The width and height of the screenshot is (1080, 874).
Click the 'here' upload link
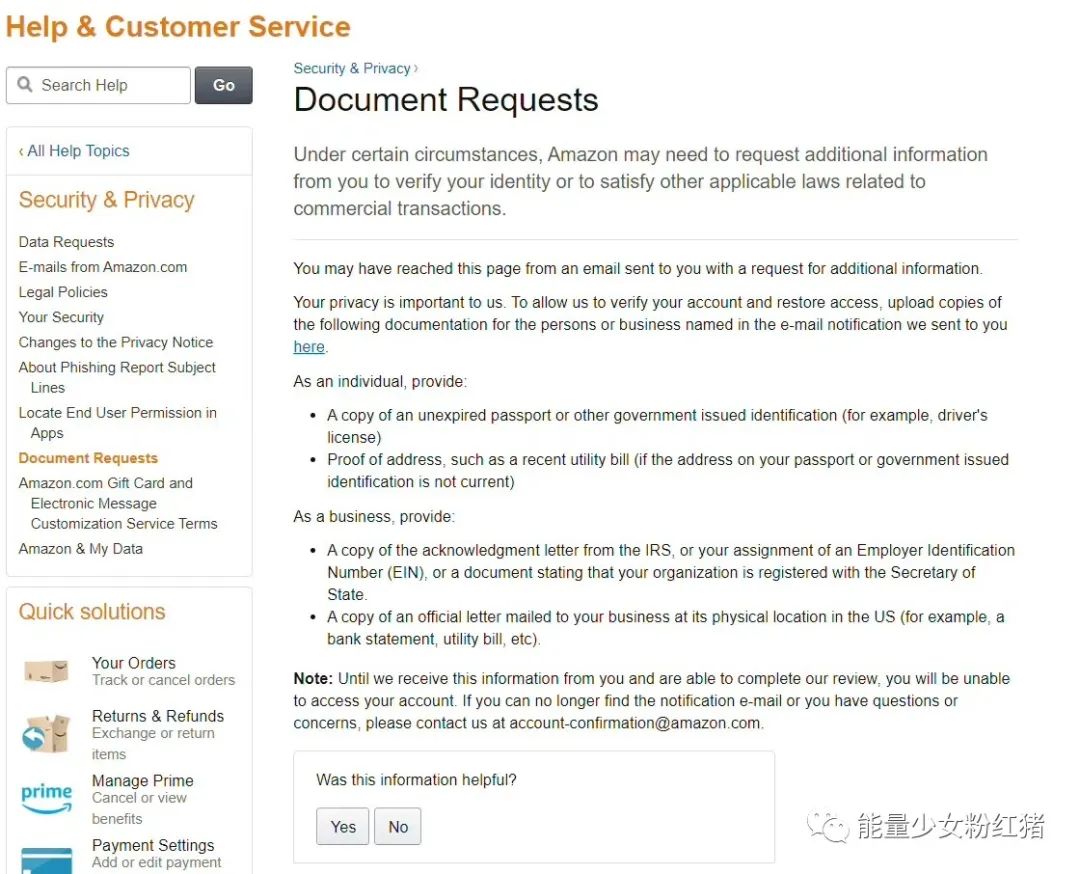(309, 347)
